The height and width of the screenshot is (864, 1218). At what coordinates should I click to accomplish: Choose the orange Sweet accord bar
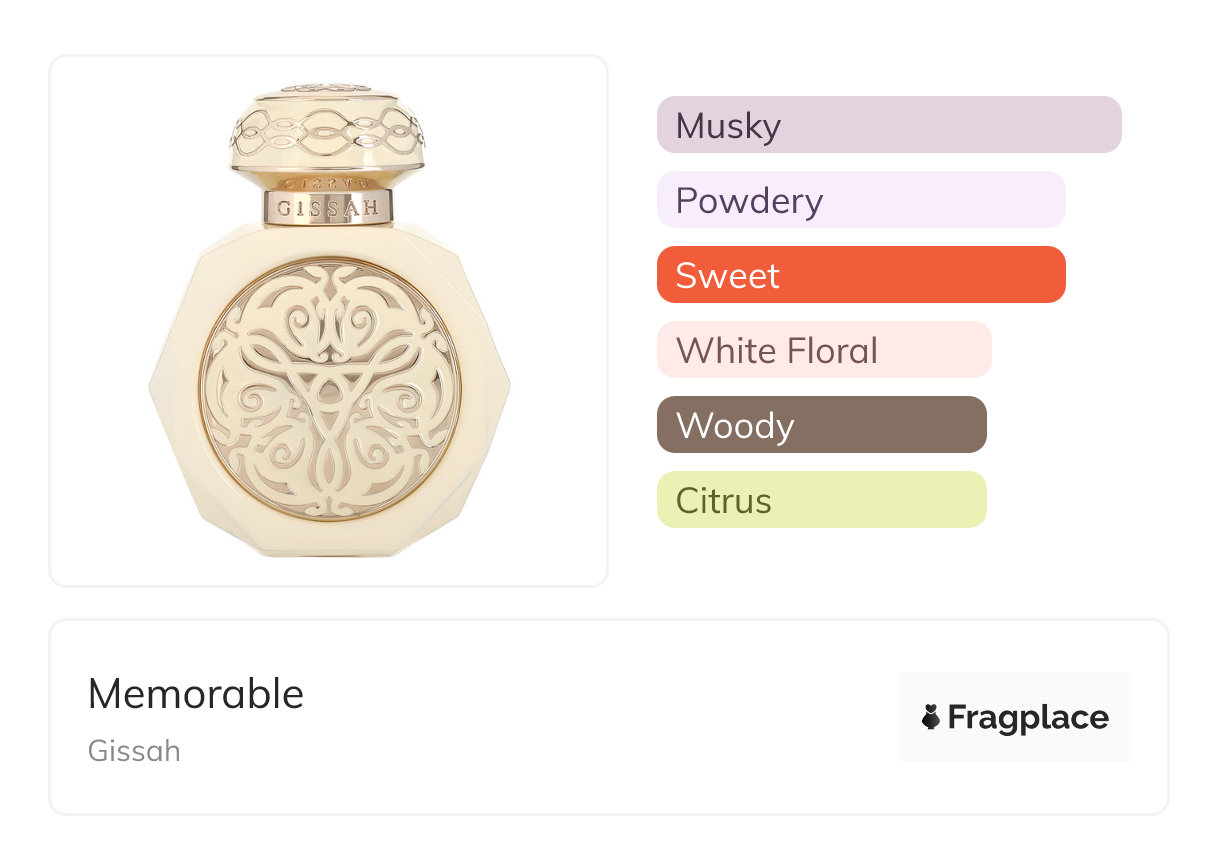861,275
